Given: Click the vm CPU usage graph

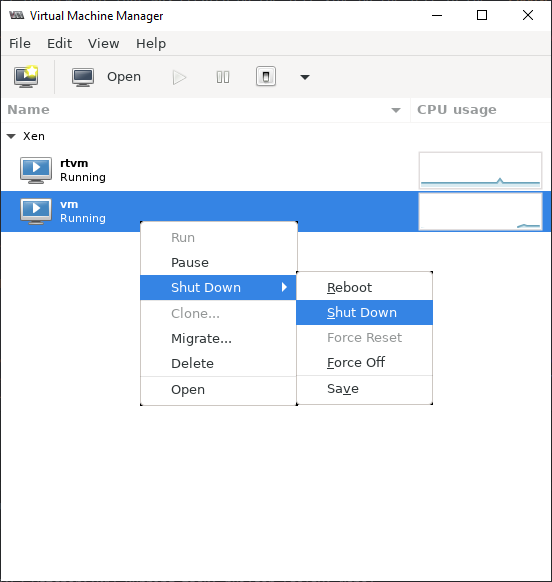Looking at the screenshot, I should [x=480, y=211].
